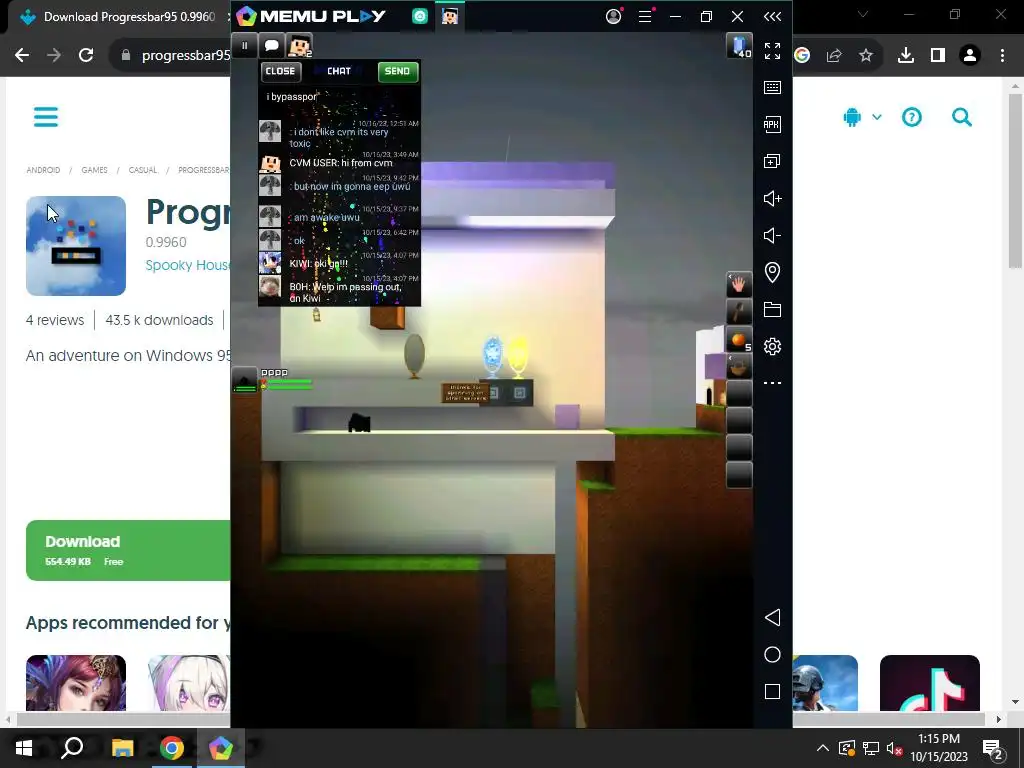Show hidden system tray icons chevron
This screenshot has height=768, width=1024.
click(822, 748)
